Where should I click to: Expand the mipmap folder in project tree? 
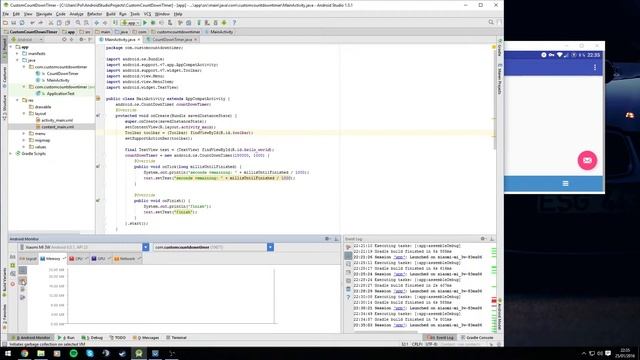click(24, 140)
